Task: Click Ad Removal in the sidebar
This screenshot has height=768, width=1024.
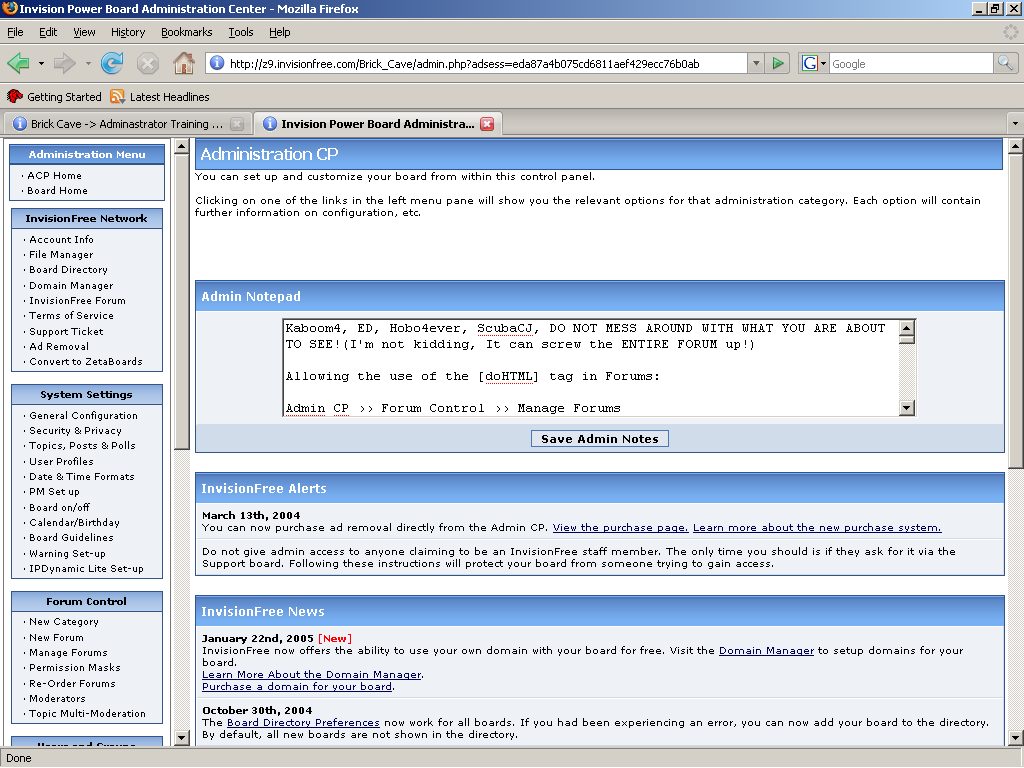Action: 59,347
